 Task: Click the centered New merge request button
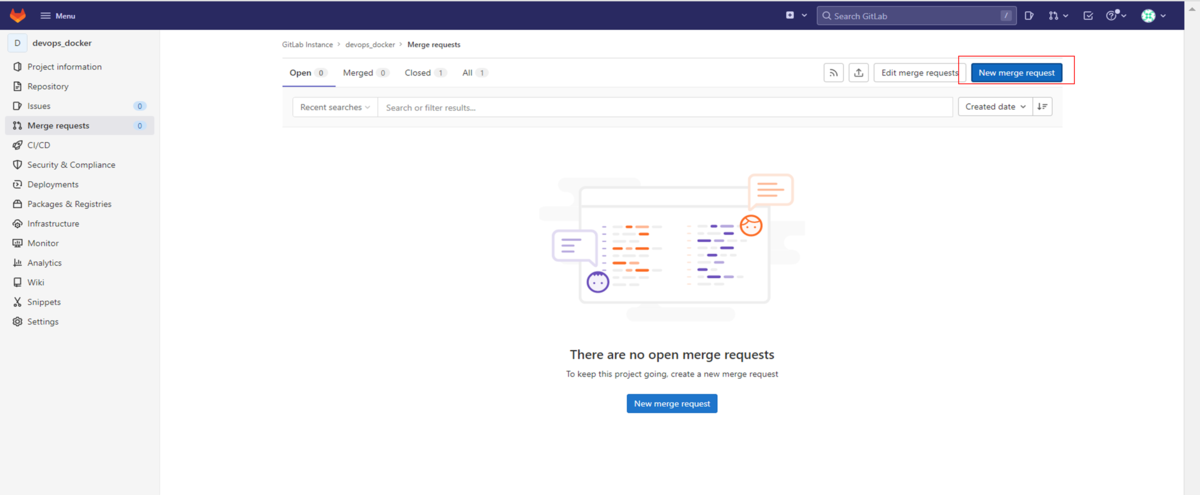pyautogui.click(x=672, y=403)
